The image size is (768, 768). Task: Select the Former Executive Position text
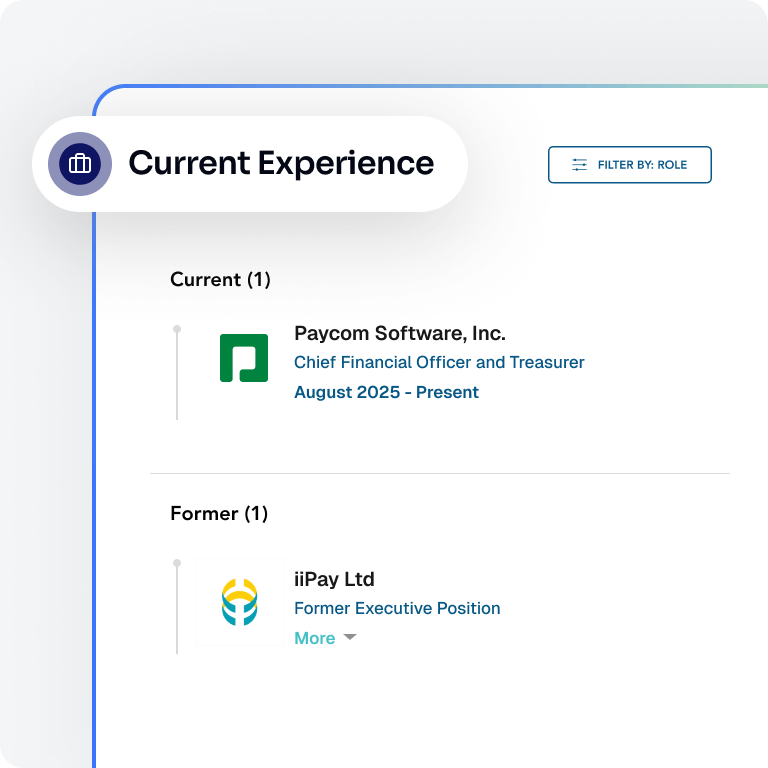click(x=397, y=608)
